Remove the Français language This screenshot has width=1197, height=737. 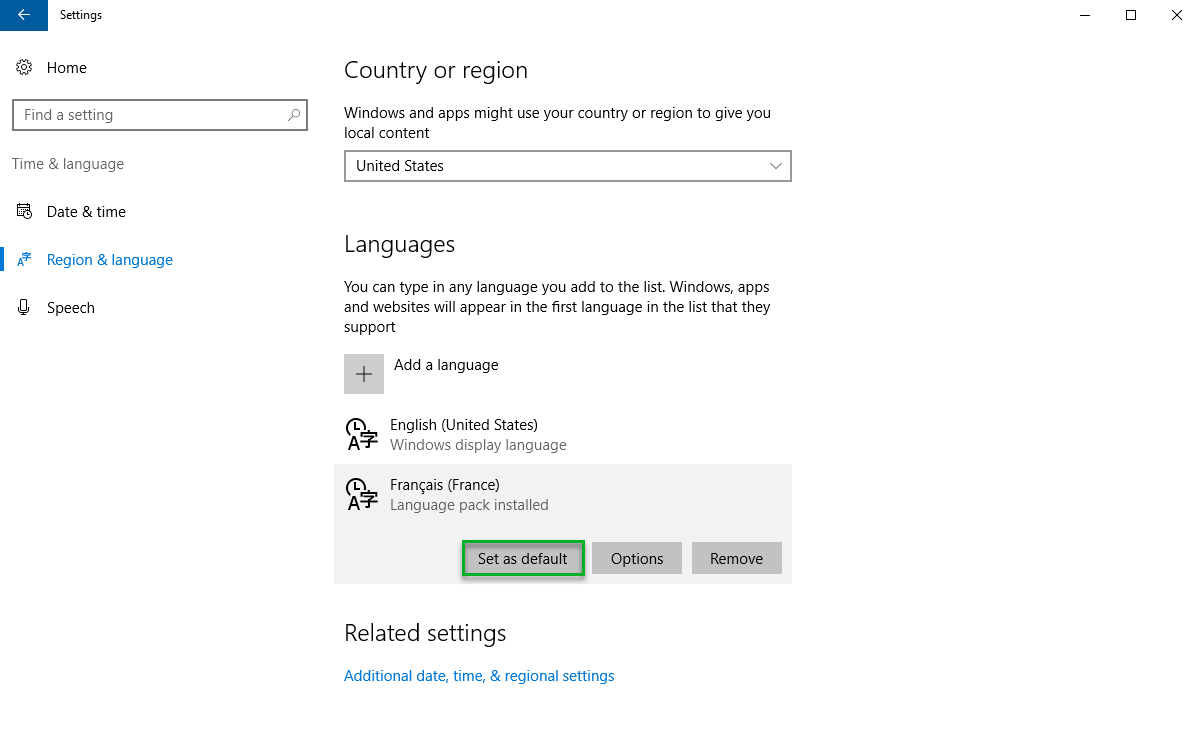(737, 558)
